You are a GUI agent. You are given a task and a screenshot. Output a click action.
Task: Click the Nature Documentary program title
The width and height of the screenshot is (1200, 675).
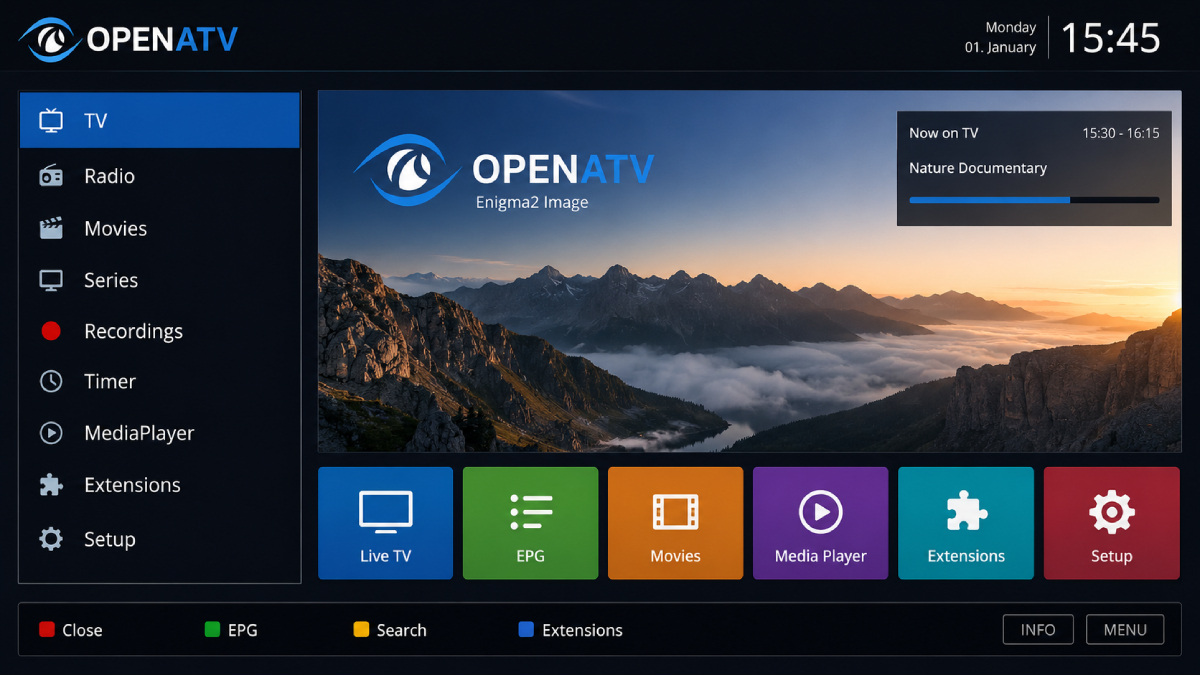[978, 168]
